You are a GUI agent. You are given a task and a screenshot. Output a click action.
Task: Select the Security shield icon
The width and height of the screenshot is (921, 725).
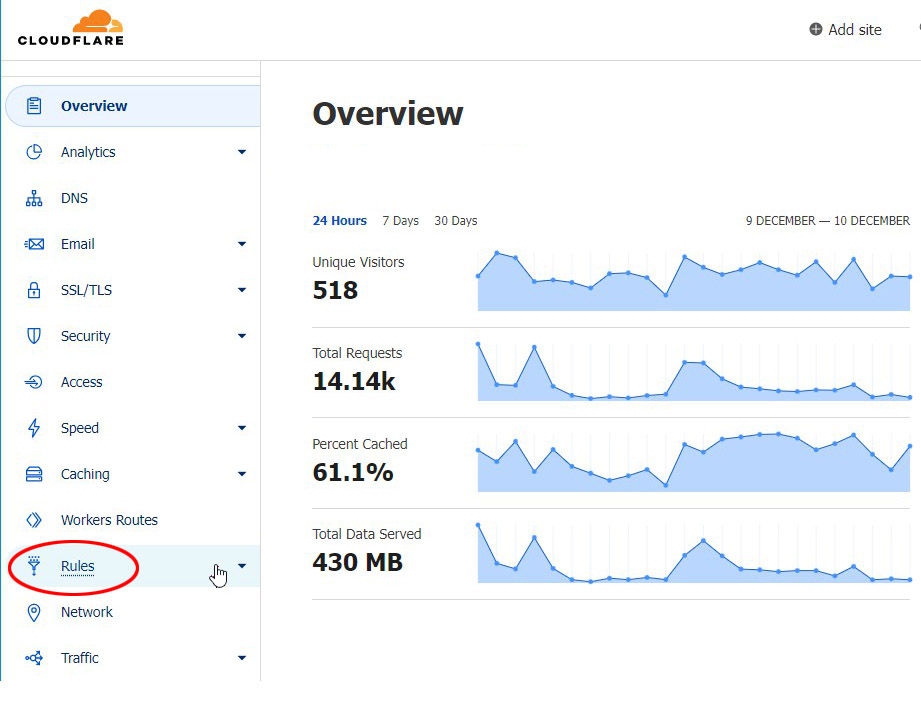pyautogui.click(x=33, y=336)
